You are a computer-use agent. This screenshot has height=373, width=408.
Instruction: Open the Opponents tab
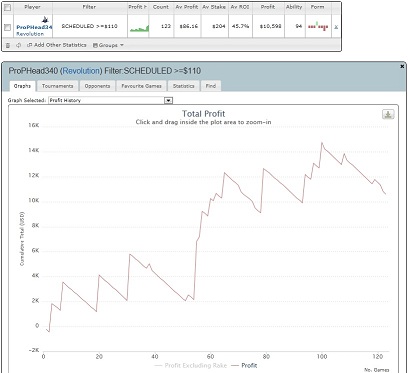pos(97,86)
